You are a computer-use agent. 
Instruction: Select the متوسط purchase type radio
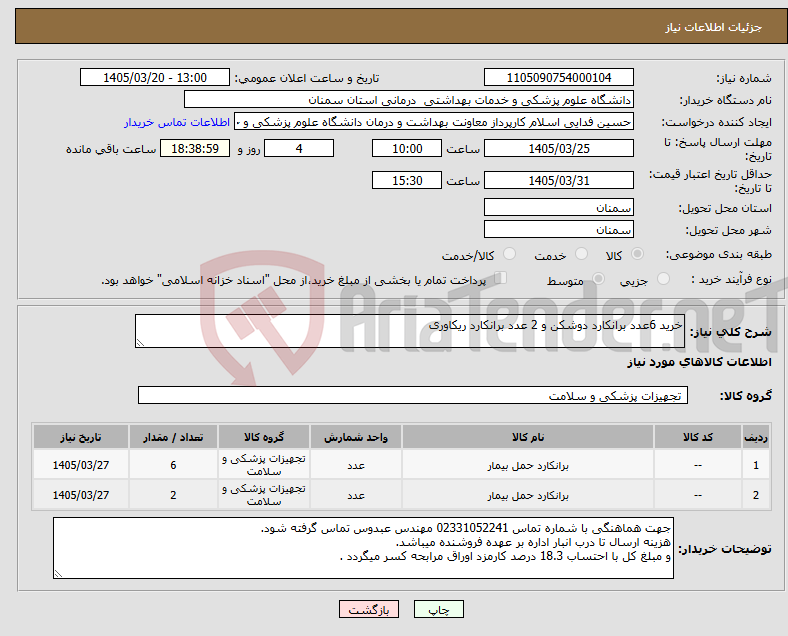click(598, 279)
